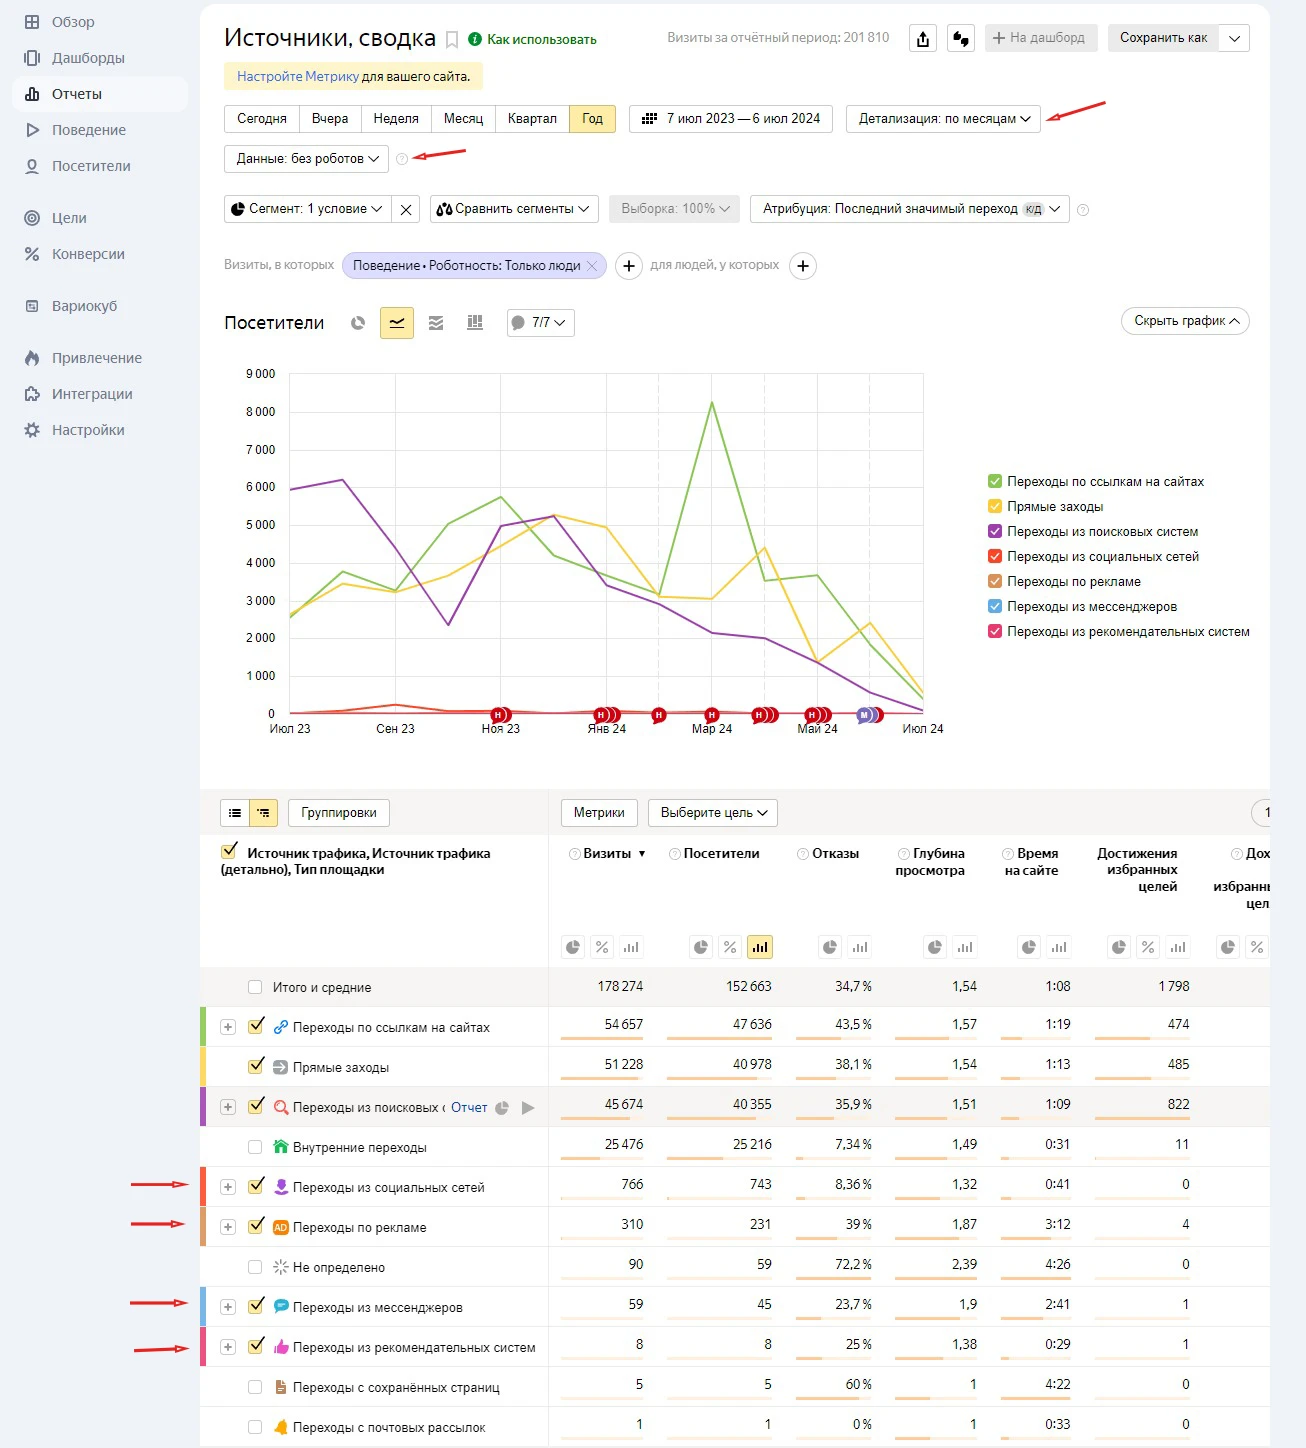This screenshot has width=1306, height=1448.
Task: Click the Интеграции puzzle icon
Action: (32, 394)
